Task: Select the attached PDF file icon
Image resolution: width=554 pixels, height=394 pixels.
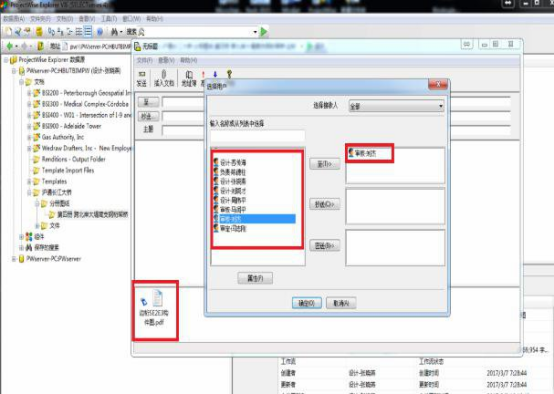Action: [158, 298]
